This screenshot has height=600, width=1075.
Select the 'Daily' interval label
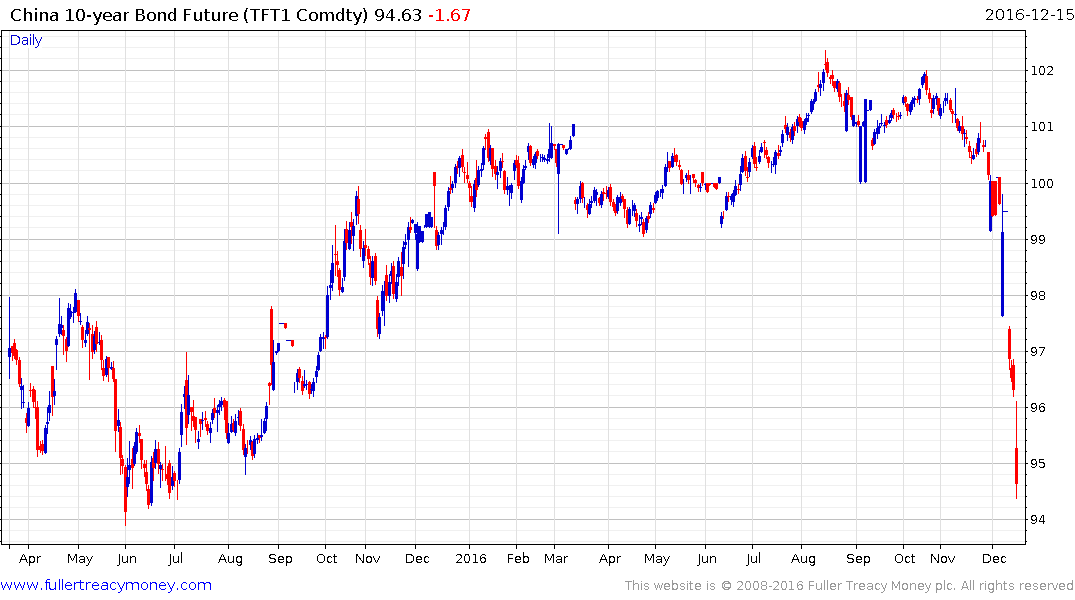coord(26,40)
